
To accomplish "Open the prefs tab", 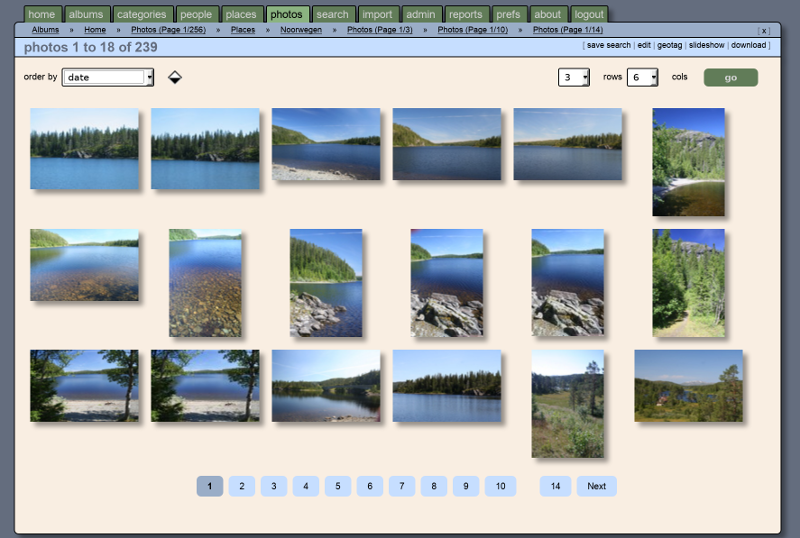I will coord(509,14).
